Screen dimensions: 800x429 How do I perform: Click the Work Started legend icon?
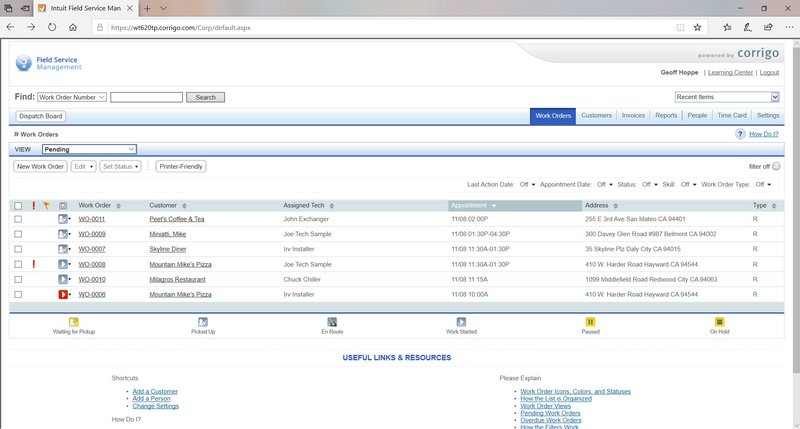click(x=461, y=322)
